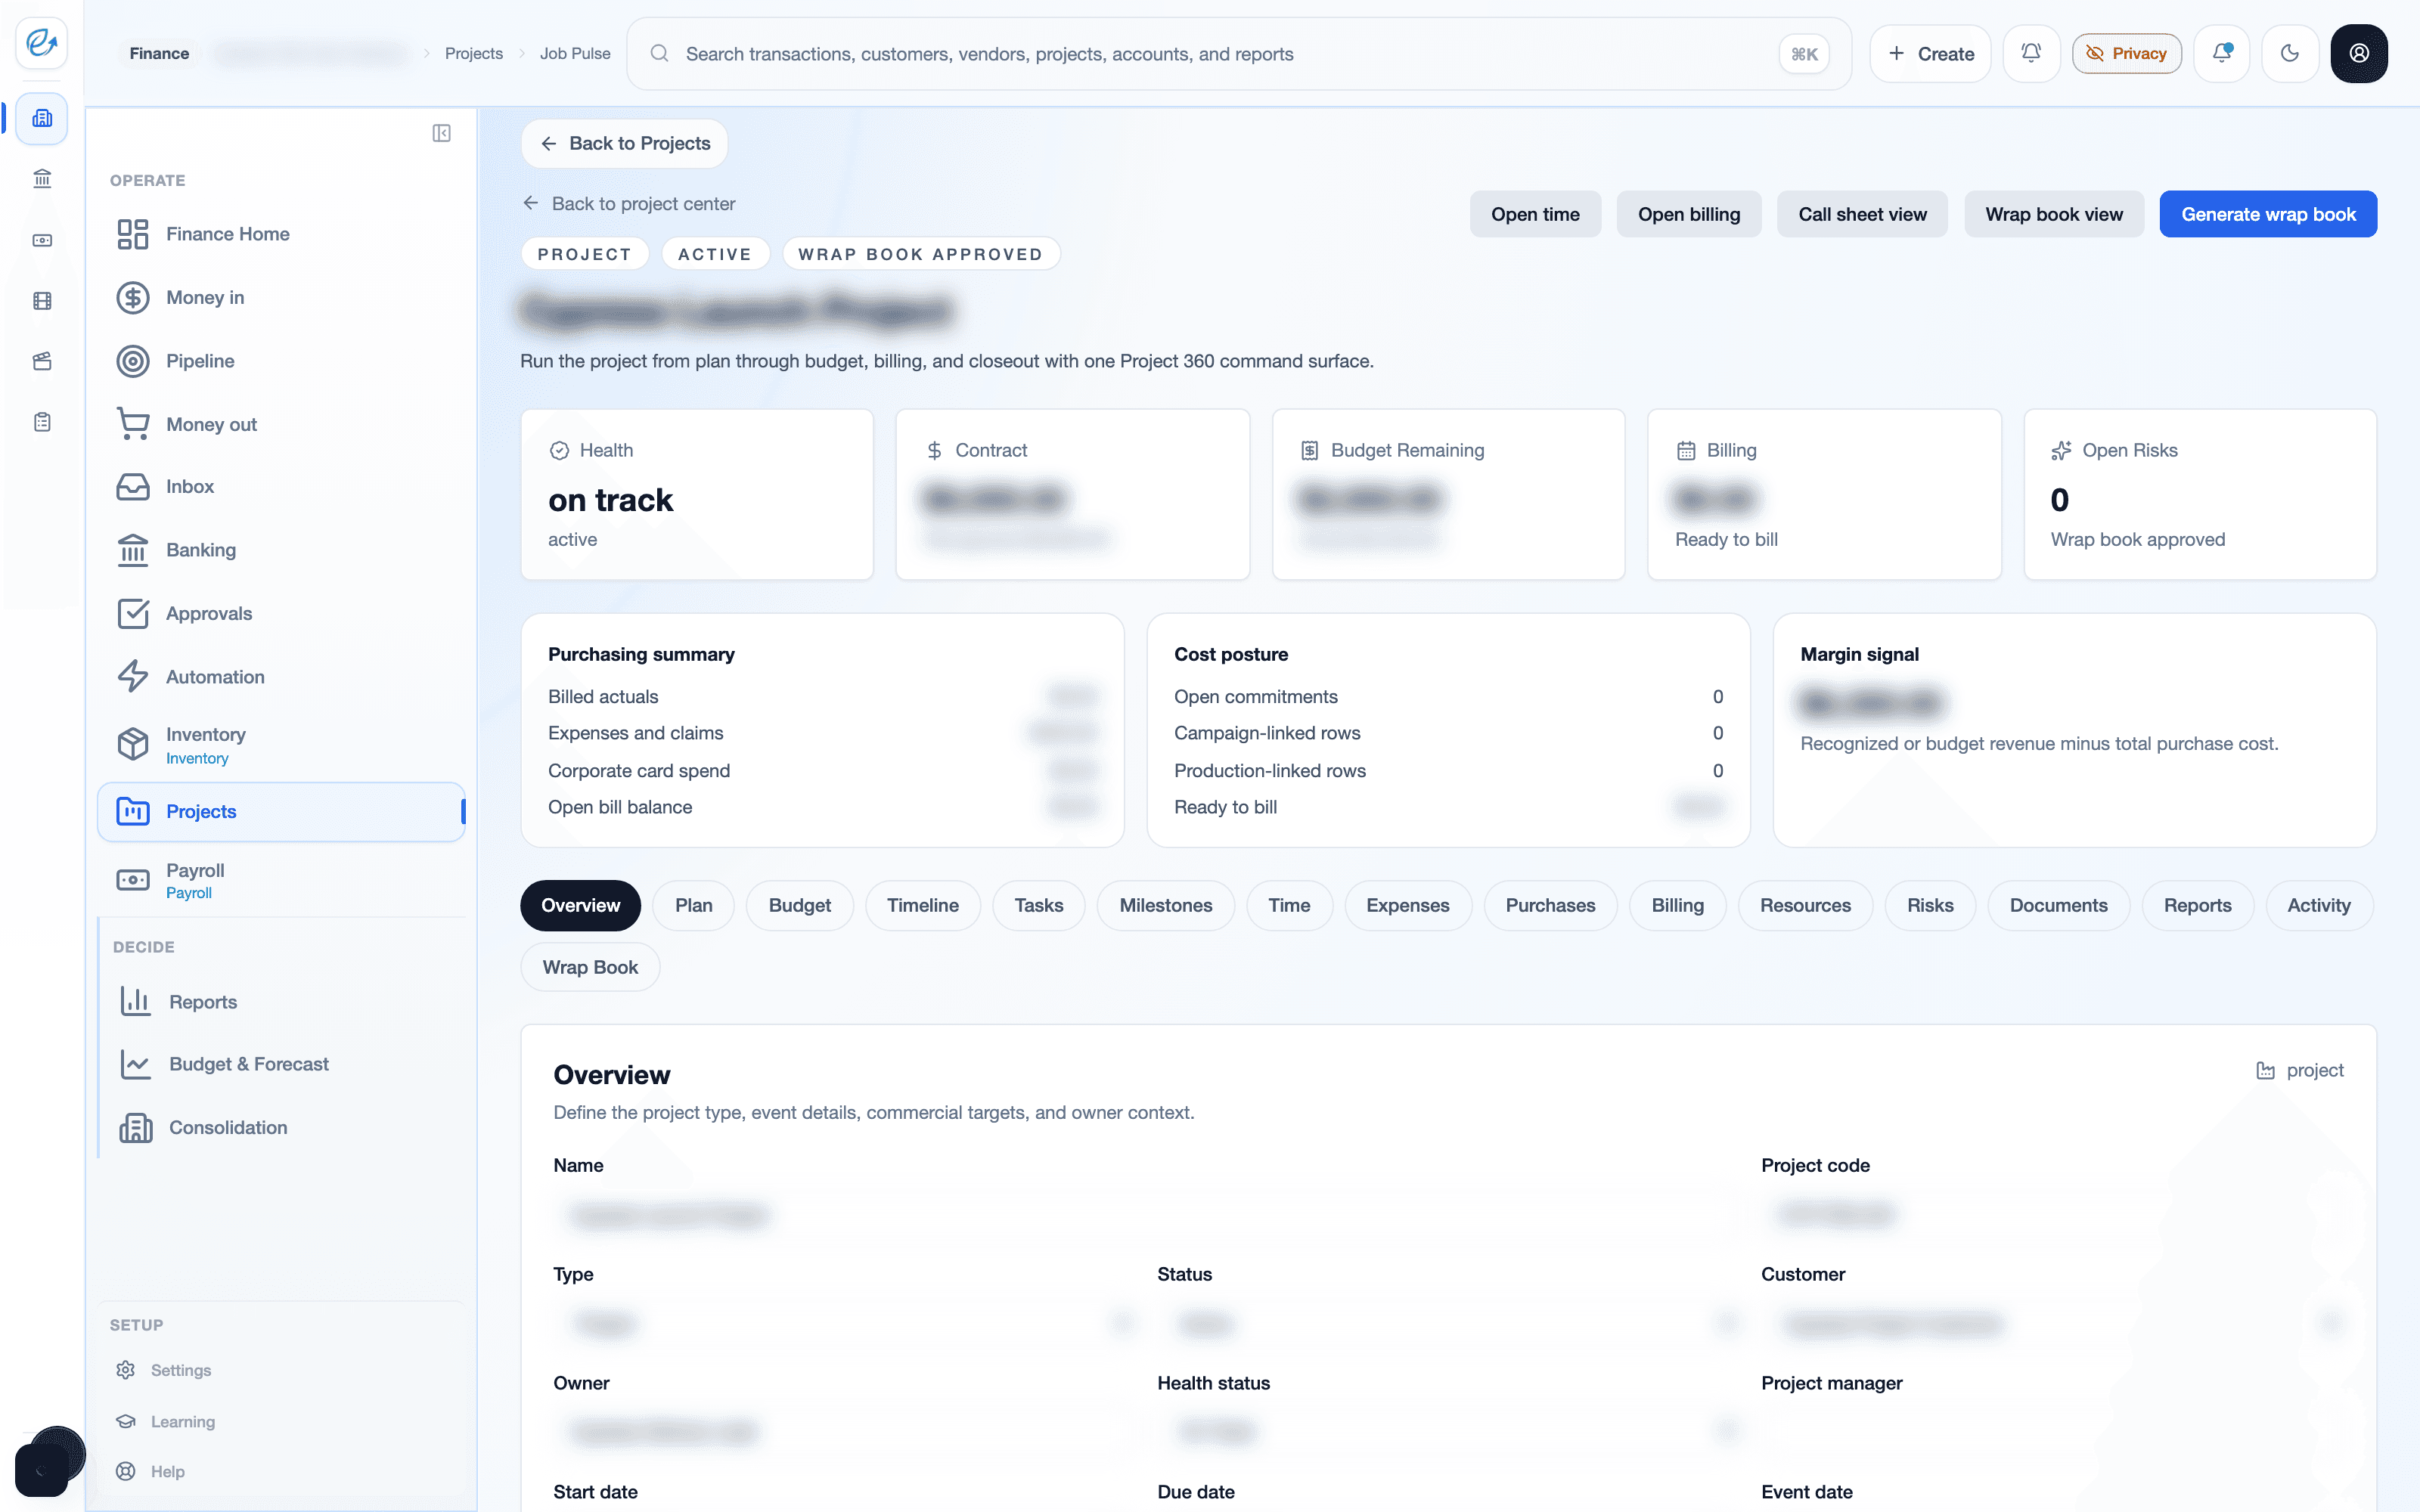Viewport: 2420px width, 1512px height.
Task: Switch to the Wrap Book tab
Action: pos(590,967)
